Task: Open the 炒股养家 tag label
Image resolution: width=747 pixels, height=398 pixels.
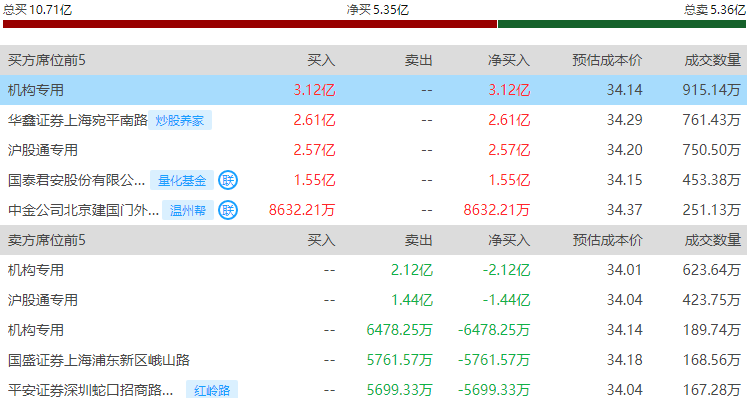Action: pyautogui.click(x=180, y=120)
